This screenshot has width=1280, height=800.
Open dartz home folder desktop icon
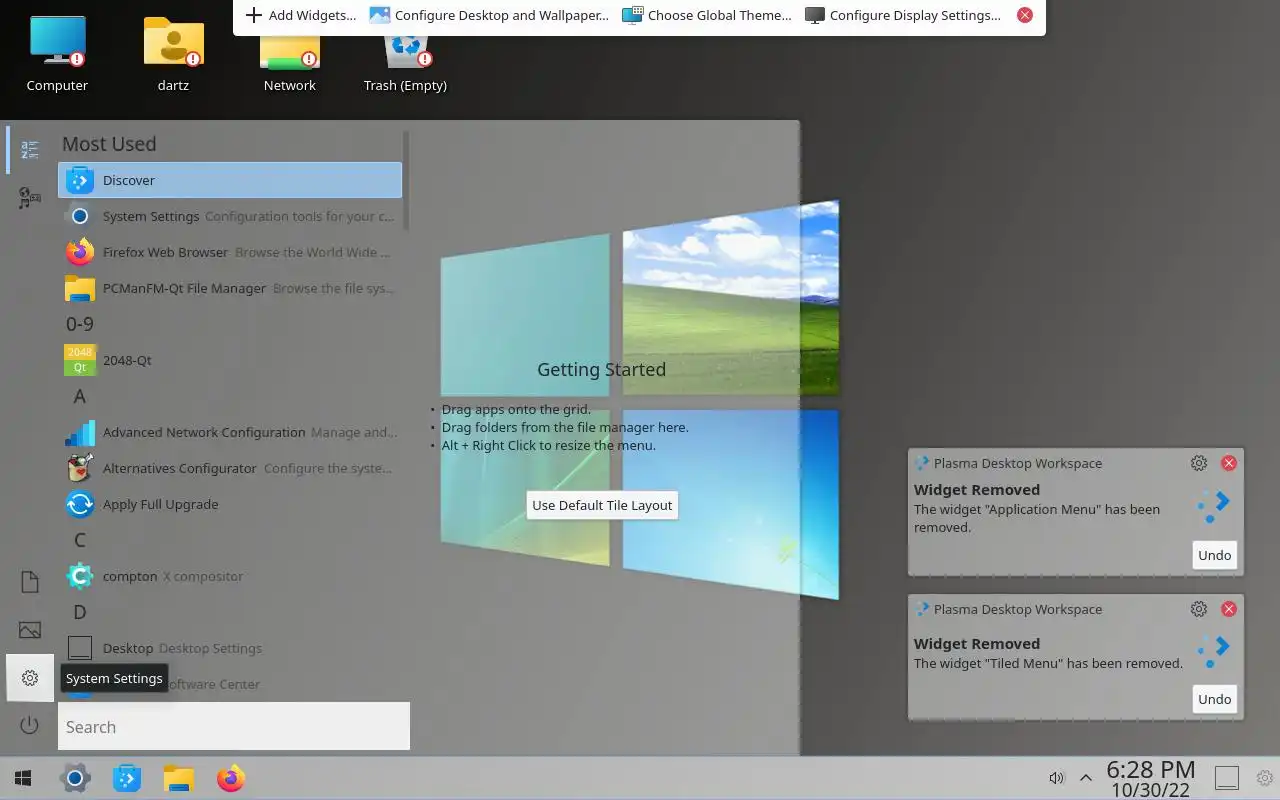pyautogui.click(x=173, y=54)
